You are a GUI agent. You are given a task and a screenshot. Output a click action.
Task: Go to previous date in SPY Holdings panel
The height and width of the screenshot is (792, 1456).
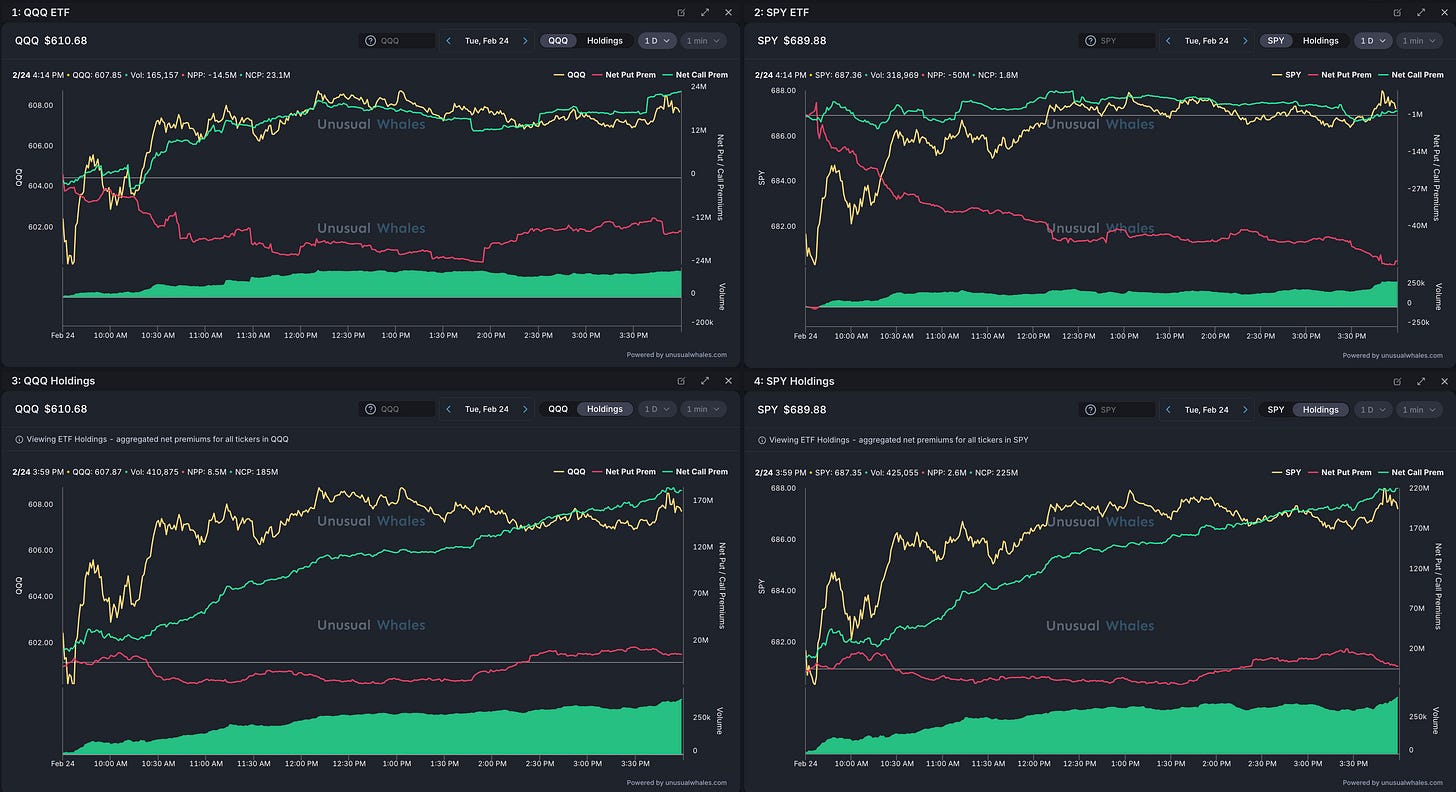point(1169,409)
